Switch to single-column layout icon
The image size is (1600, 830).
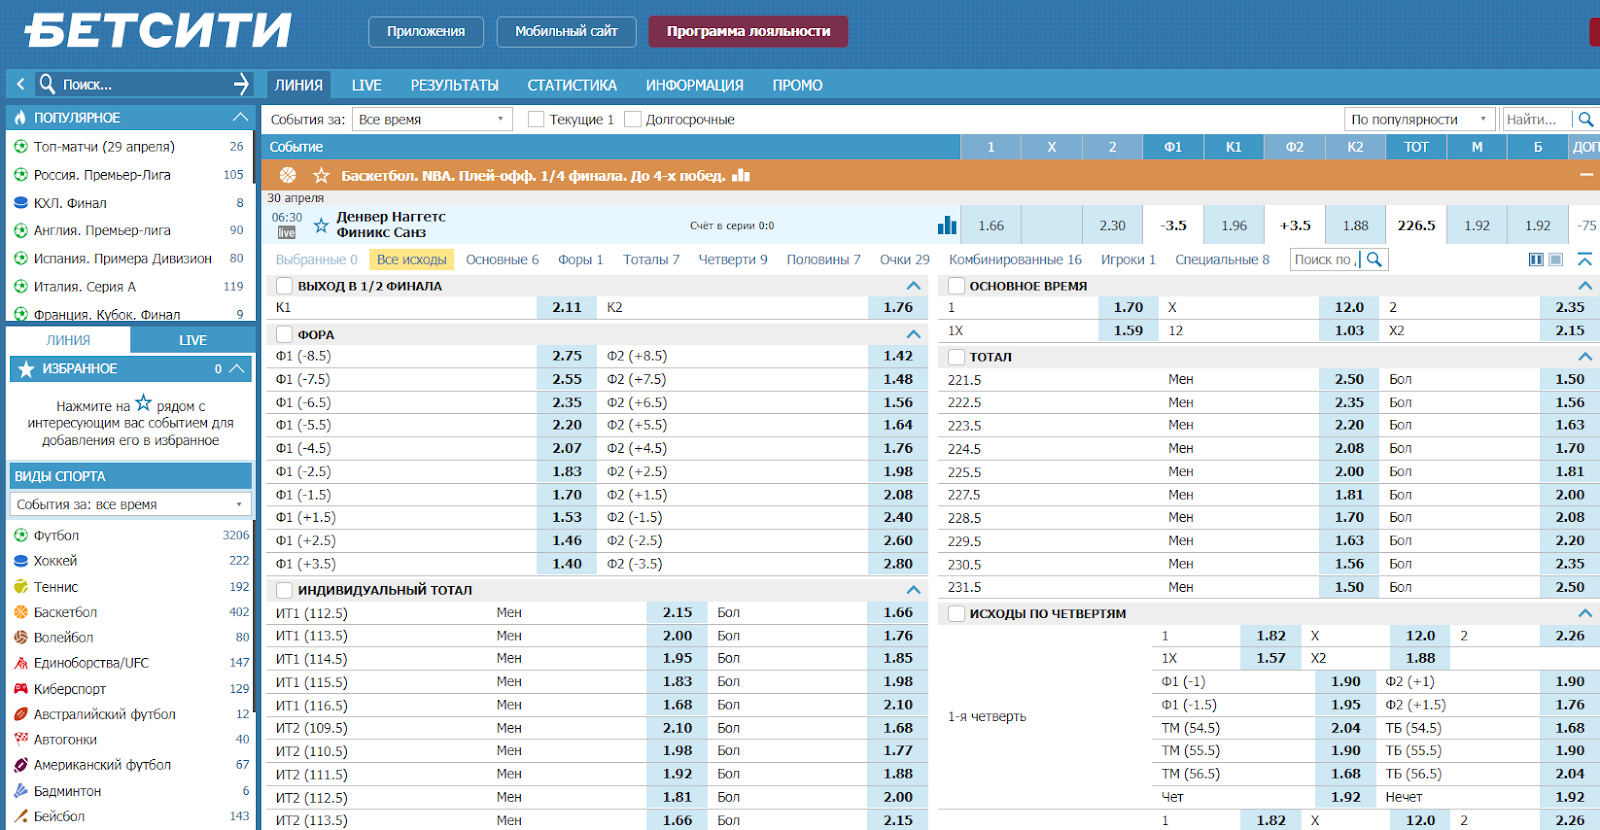[1556, 259]
